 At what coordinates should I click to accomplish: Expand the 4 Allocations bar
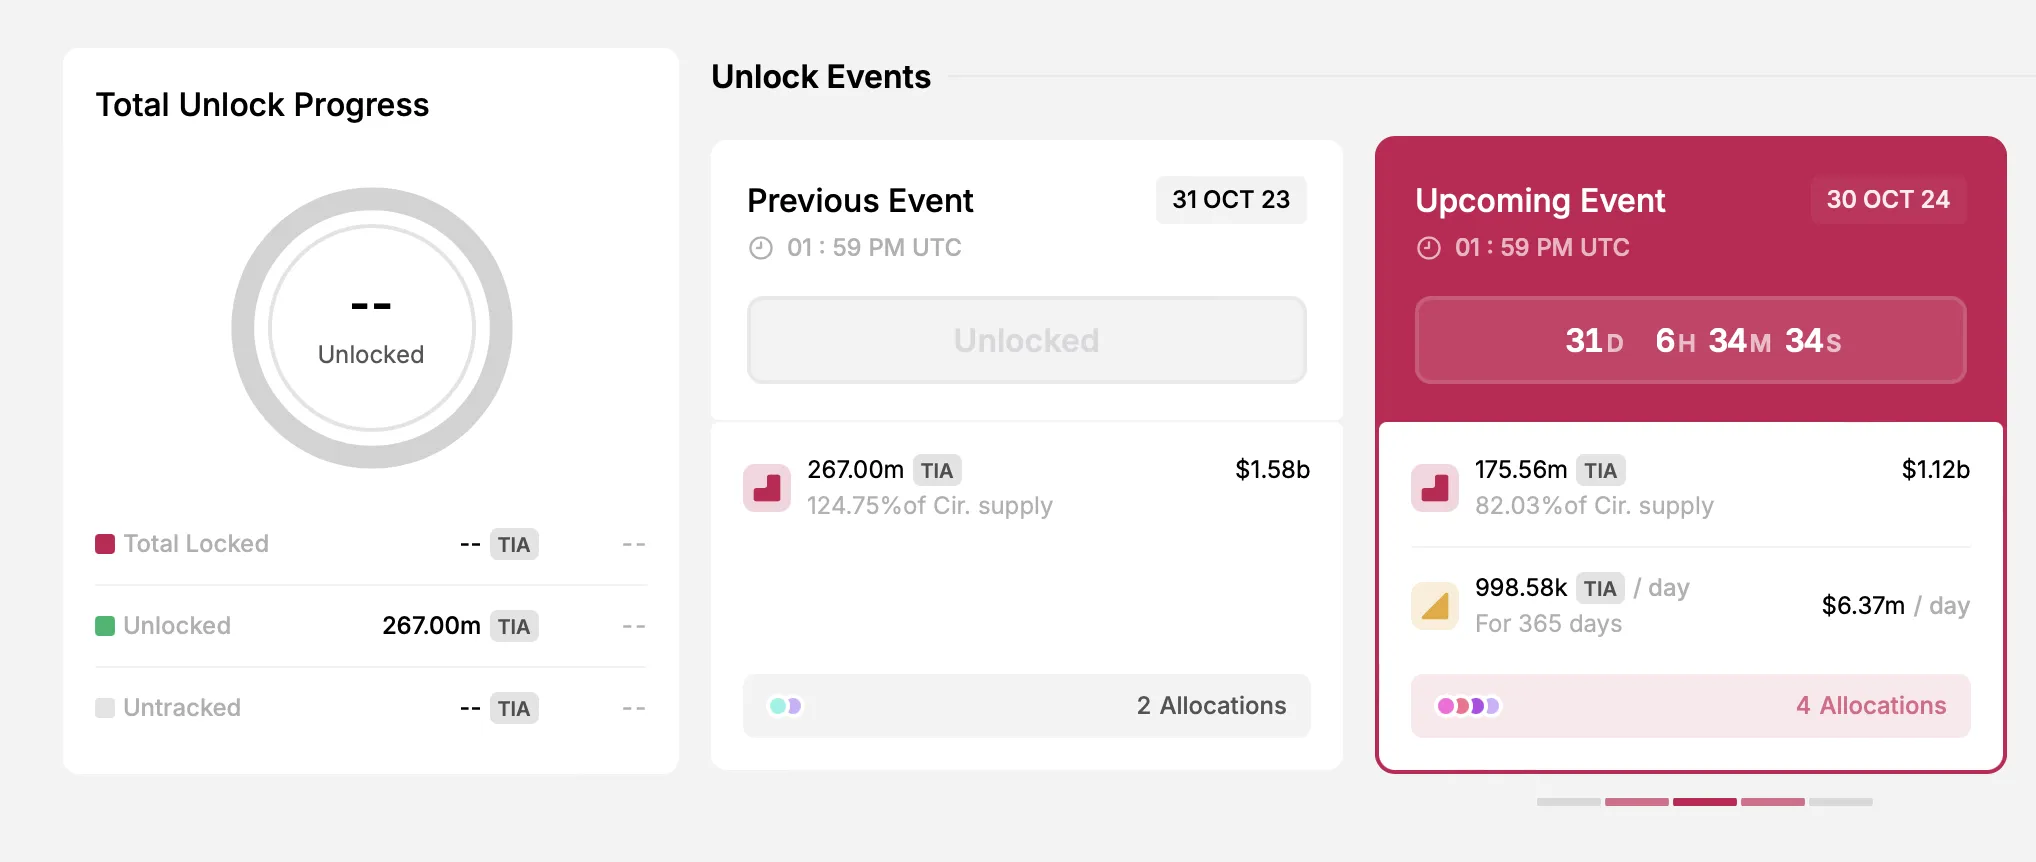click(1690, 706)
